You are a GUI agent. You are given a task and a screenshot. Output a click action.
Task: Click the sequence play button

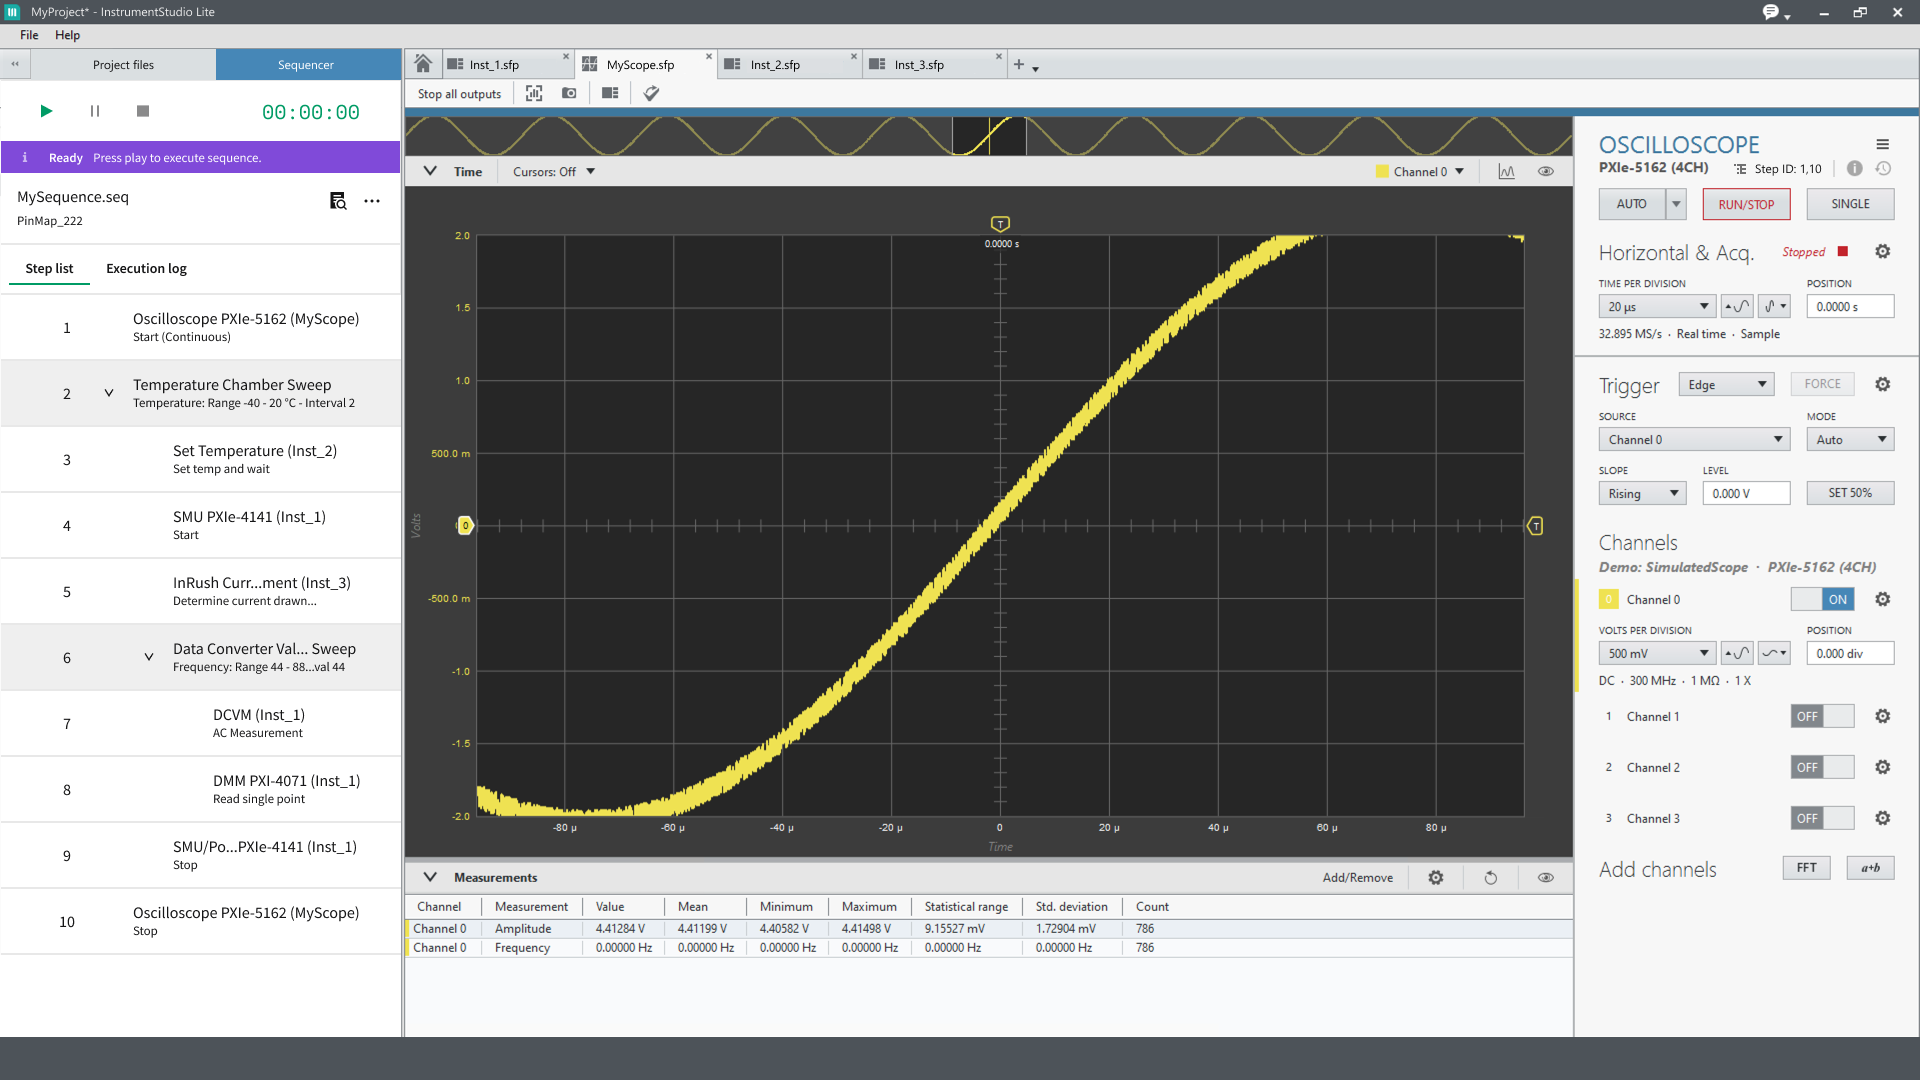[x=46, y=111]
